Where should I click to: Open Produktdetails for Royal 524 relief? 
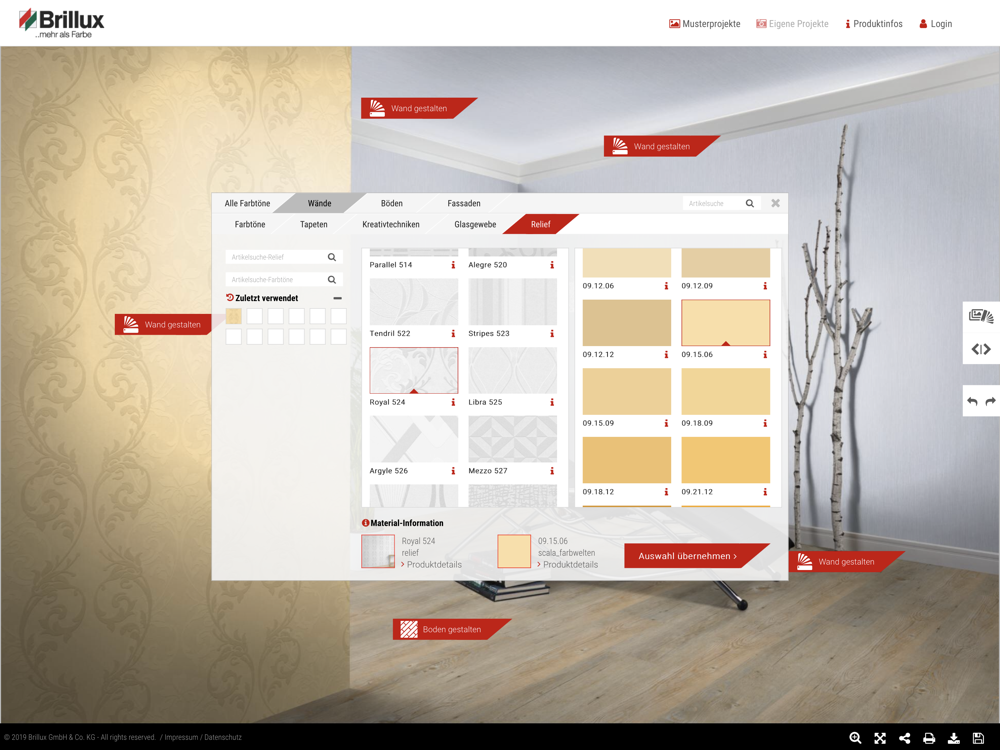point(432,564)
